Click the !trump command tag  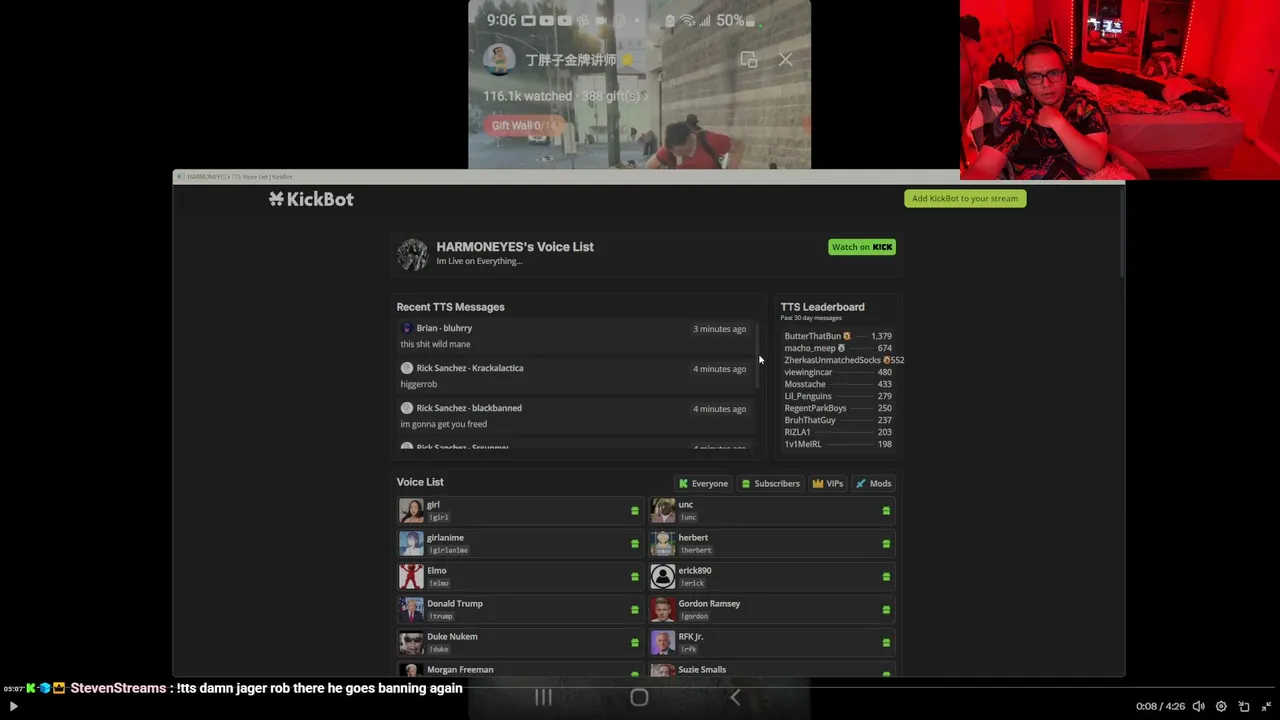point(440,616)
